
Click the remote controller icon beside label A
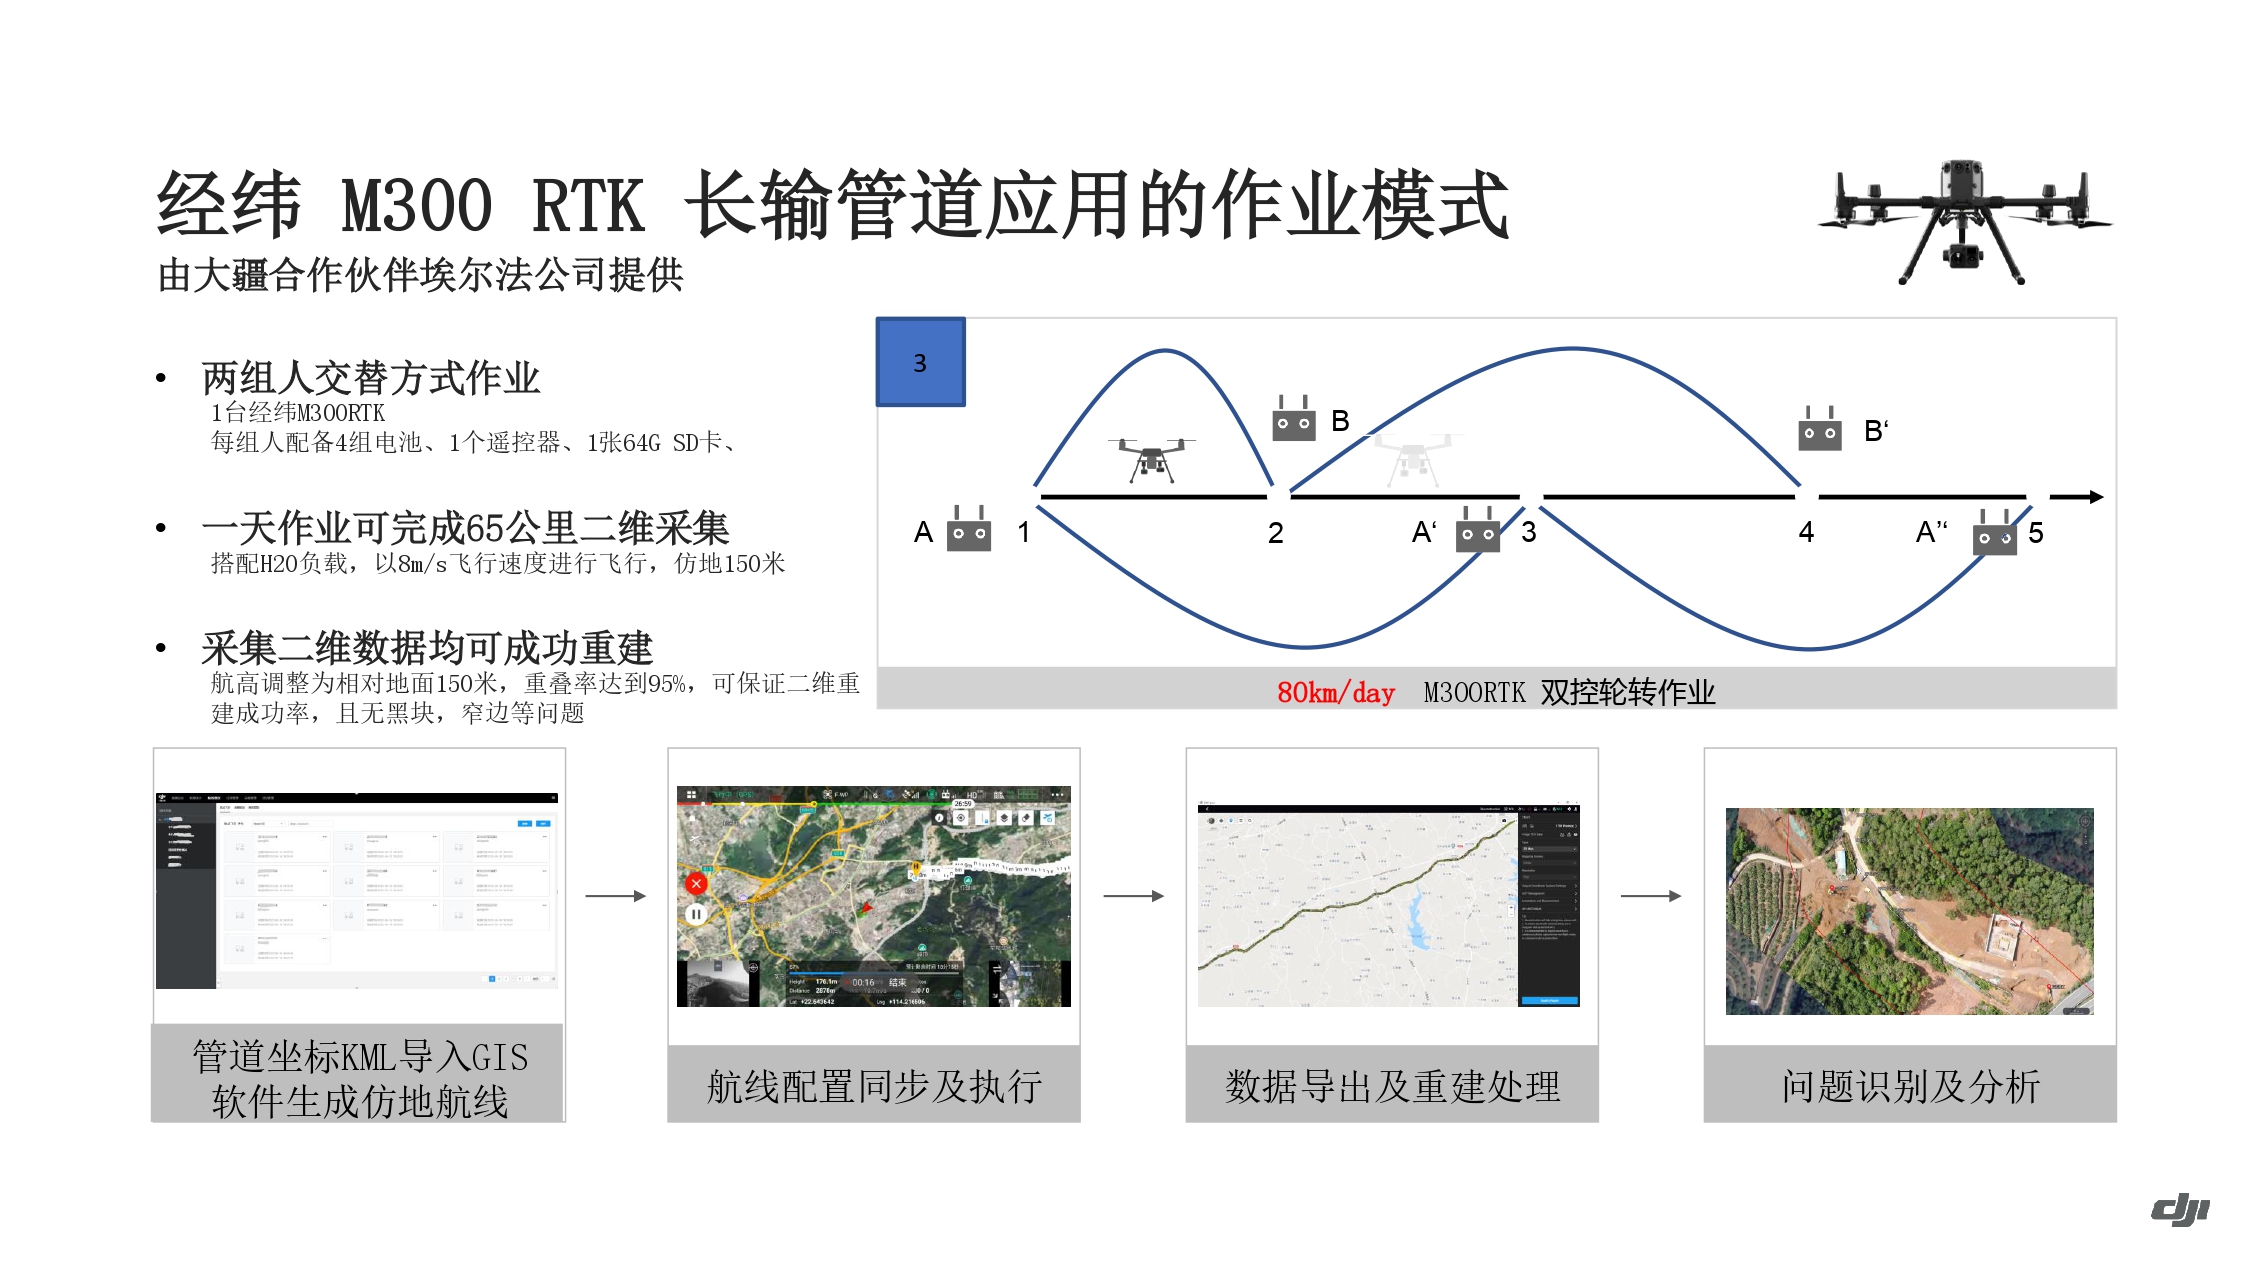(x=968, y=529)
